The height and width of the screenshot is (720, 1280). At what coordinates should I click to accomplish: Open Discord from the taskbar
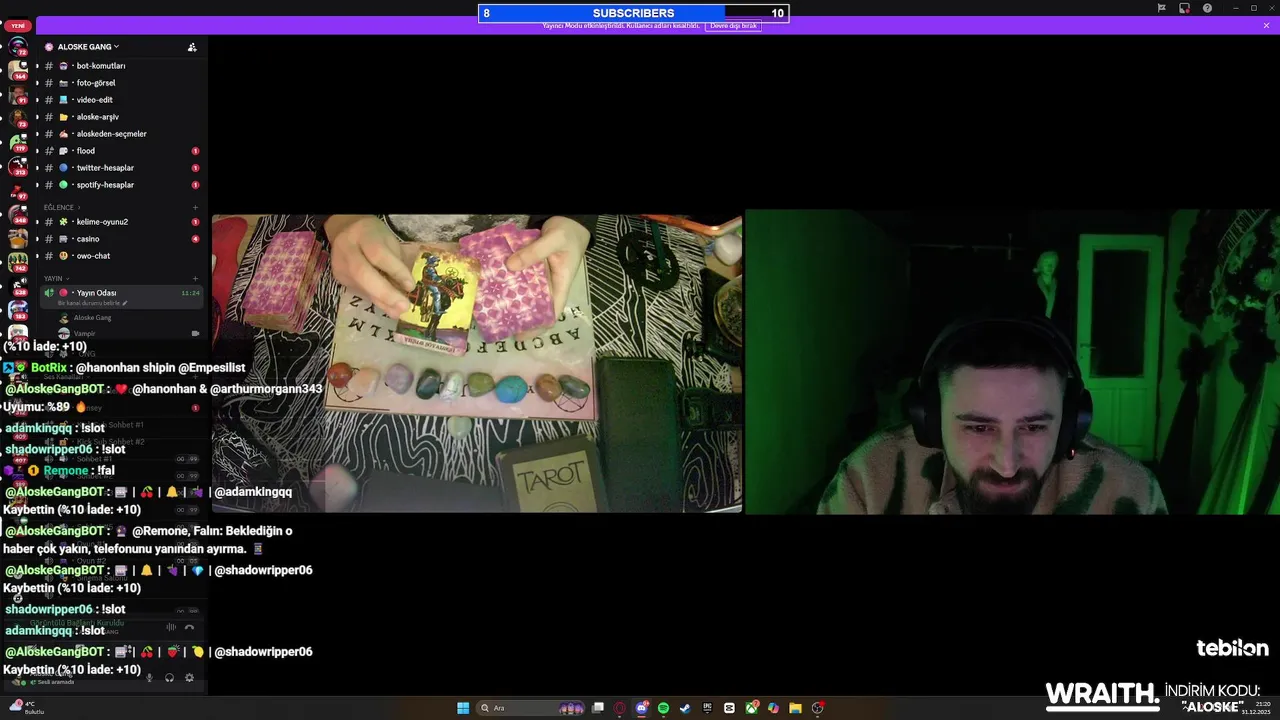(642, 708)
